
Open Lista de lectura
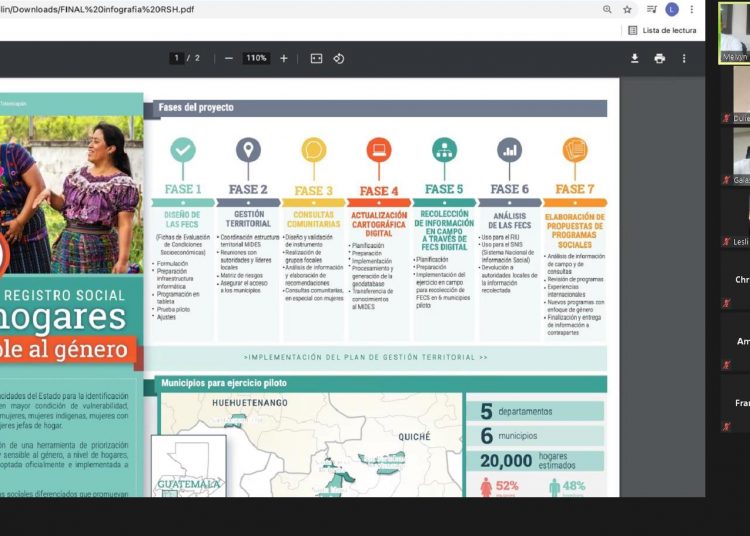click(662, 31)
